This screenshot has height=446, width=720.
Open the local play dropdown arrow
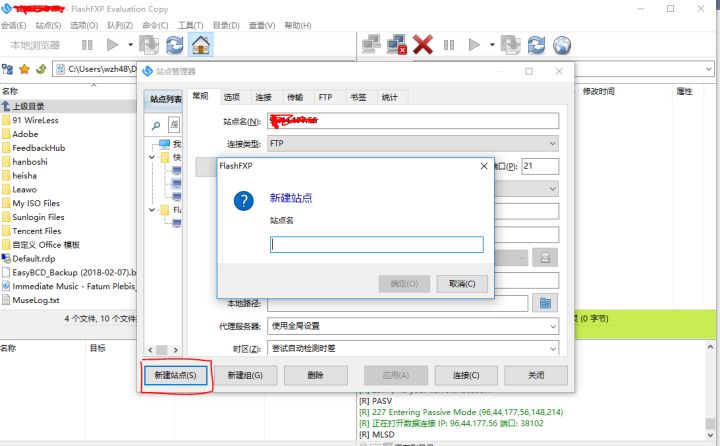[x=130, y=45]
